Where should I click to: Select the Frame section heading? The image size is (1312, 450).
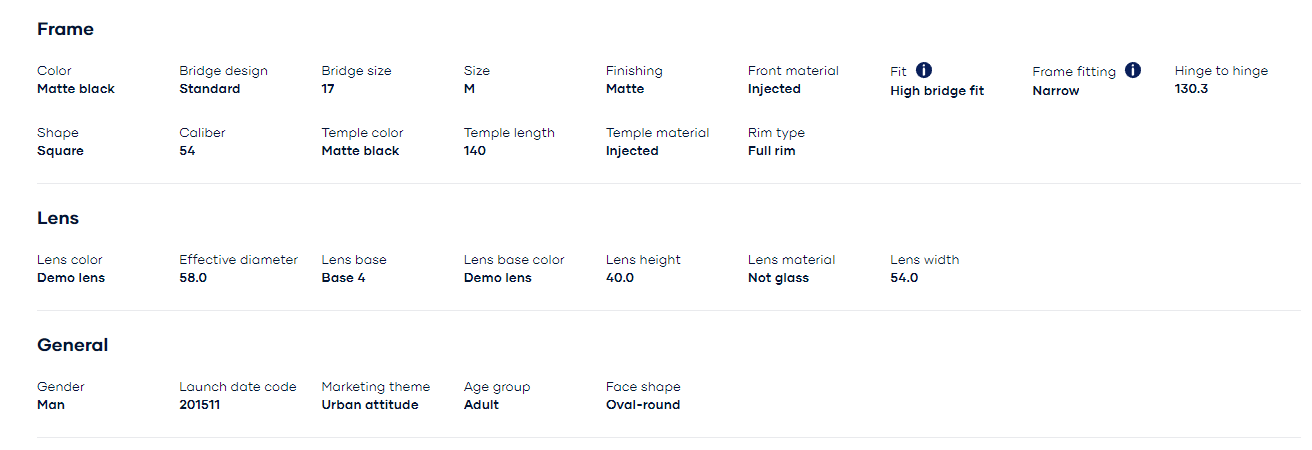tap(65, 29)
